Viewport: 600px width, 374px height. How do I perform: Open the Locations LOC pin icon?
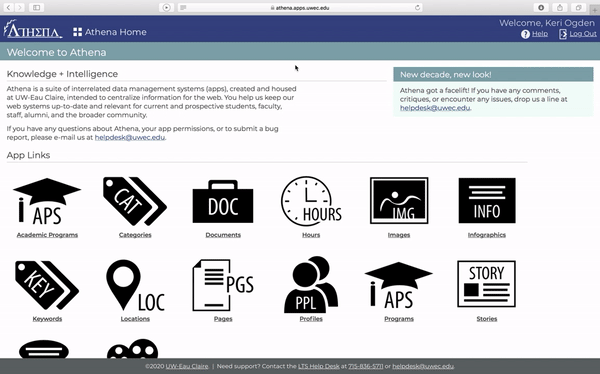(135, 285)
